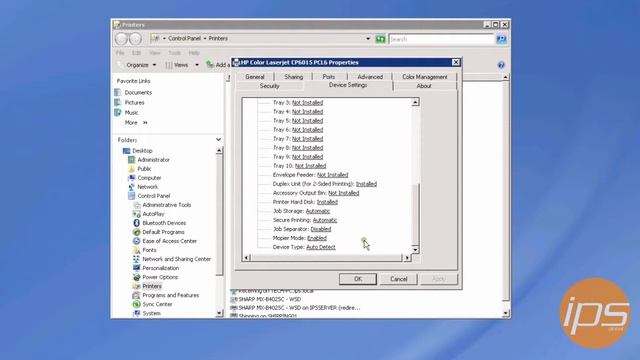
Task: Click the Search field in Printers window
Action: coord(441,39)
